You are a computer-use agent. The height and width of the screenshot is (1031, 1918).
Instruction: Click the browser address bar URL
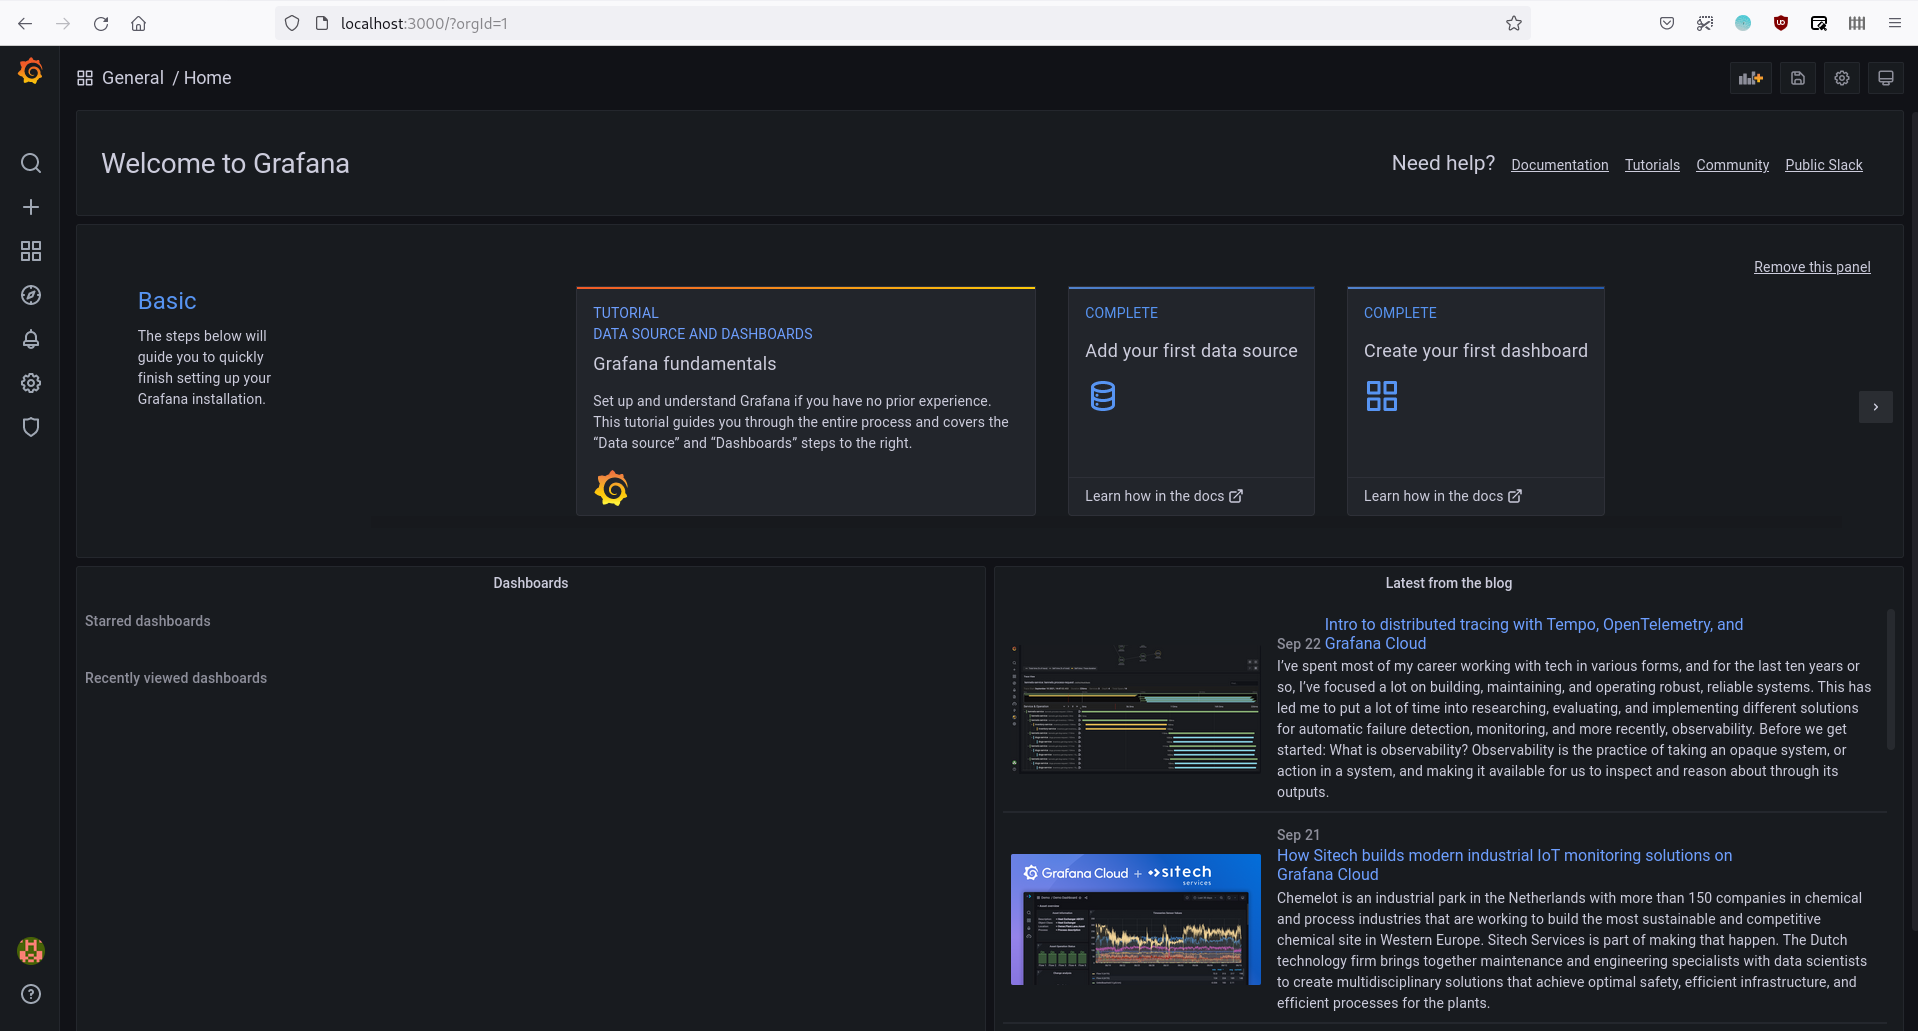424,23
